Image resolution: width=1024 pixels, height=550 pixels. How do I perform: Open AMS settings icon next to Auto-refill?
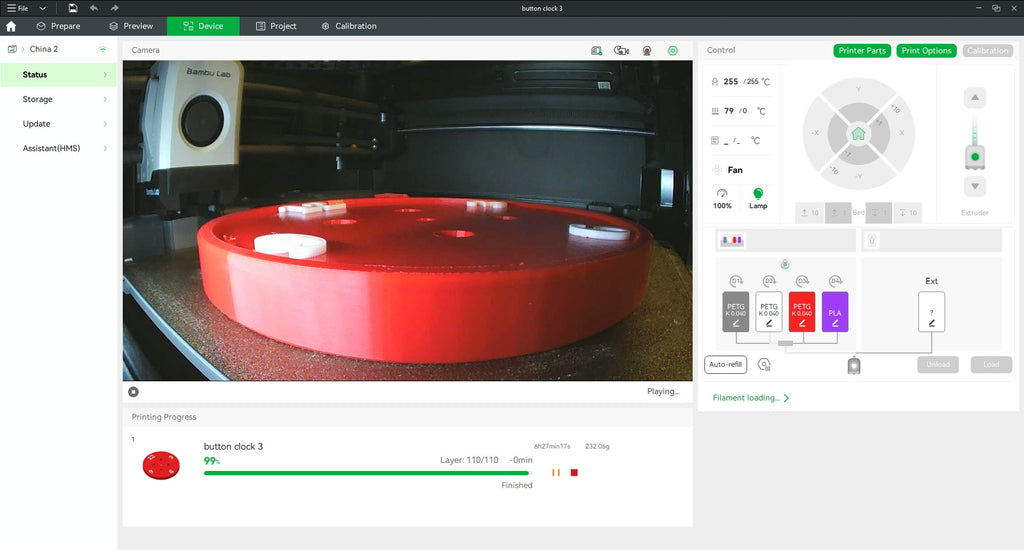pos(764,364)
